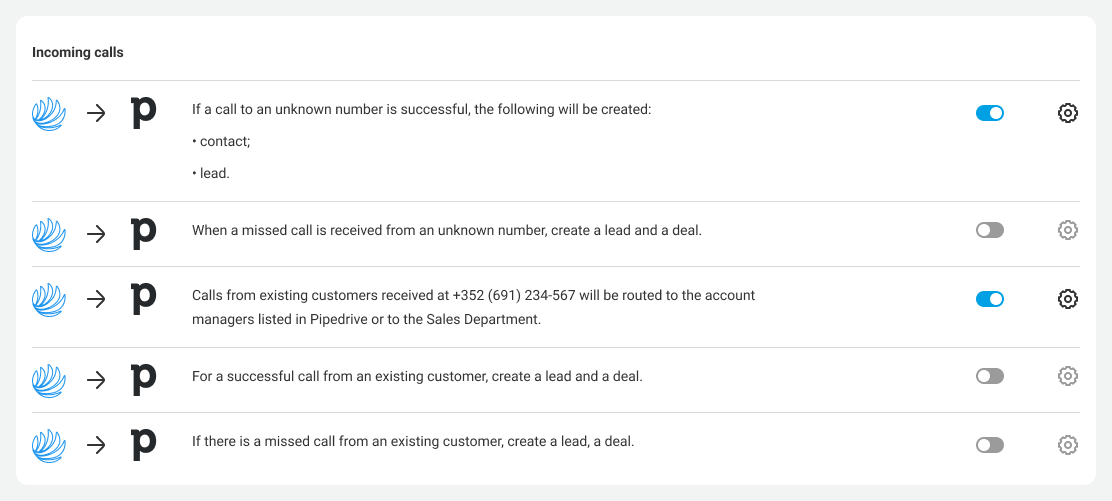Open gear for successful existing customer call rule
Viewport: 1112px width, 501px height.
[x=1067, y=376]
